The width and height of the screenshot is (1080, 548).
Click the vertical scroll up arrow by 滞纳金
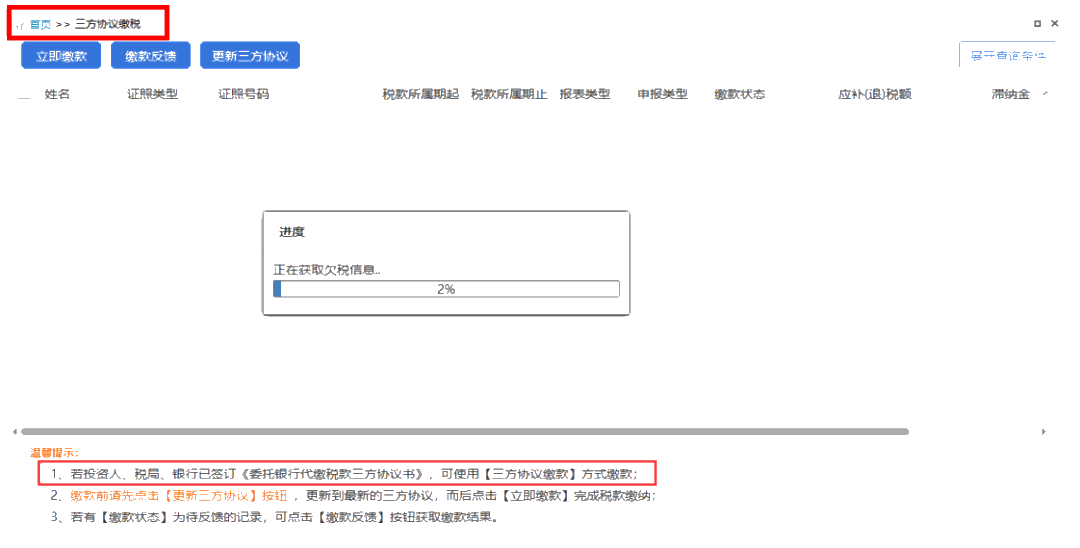click(x=1046, y=94)
